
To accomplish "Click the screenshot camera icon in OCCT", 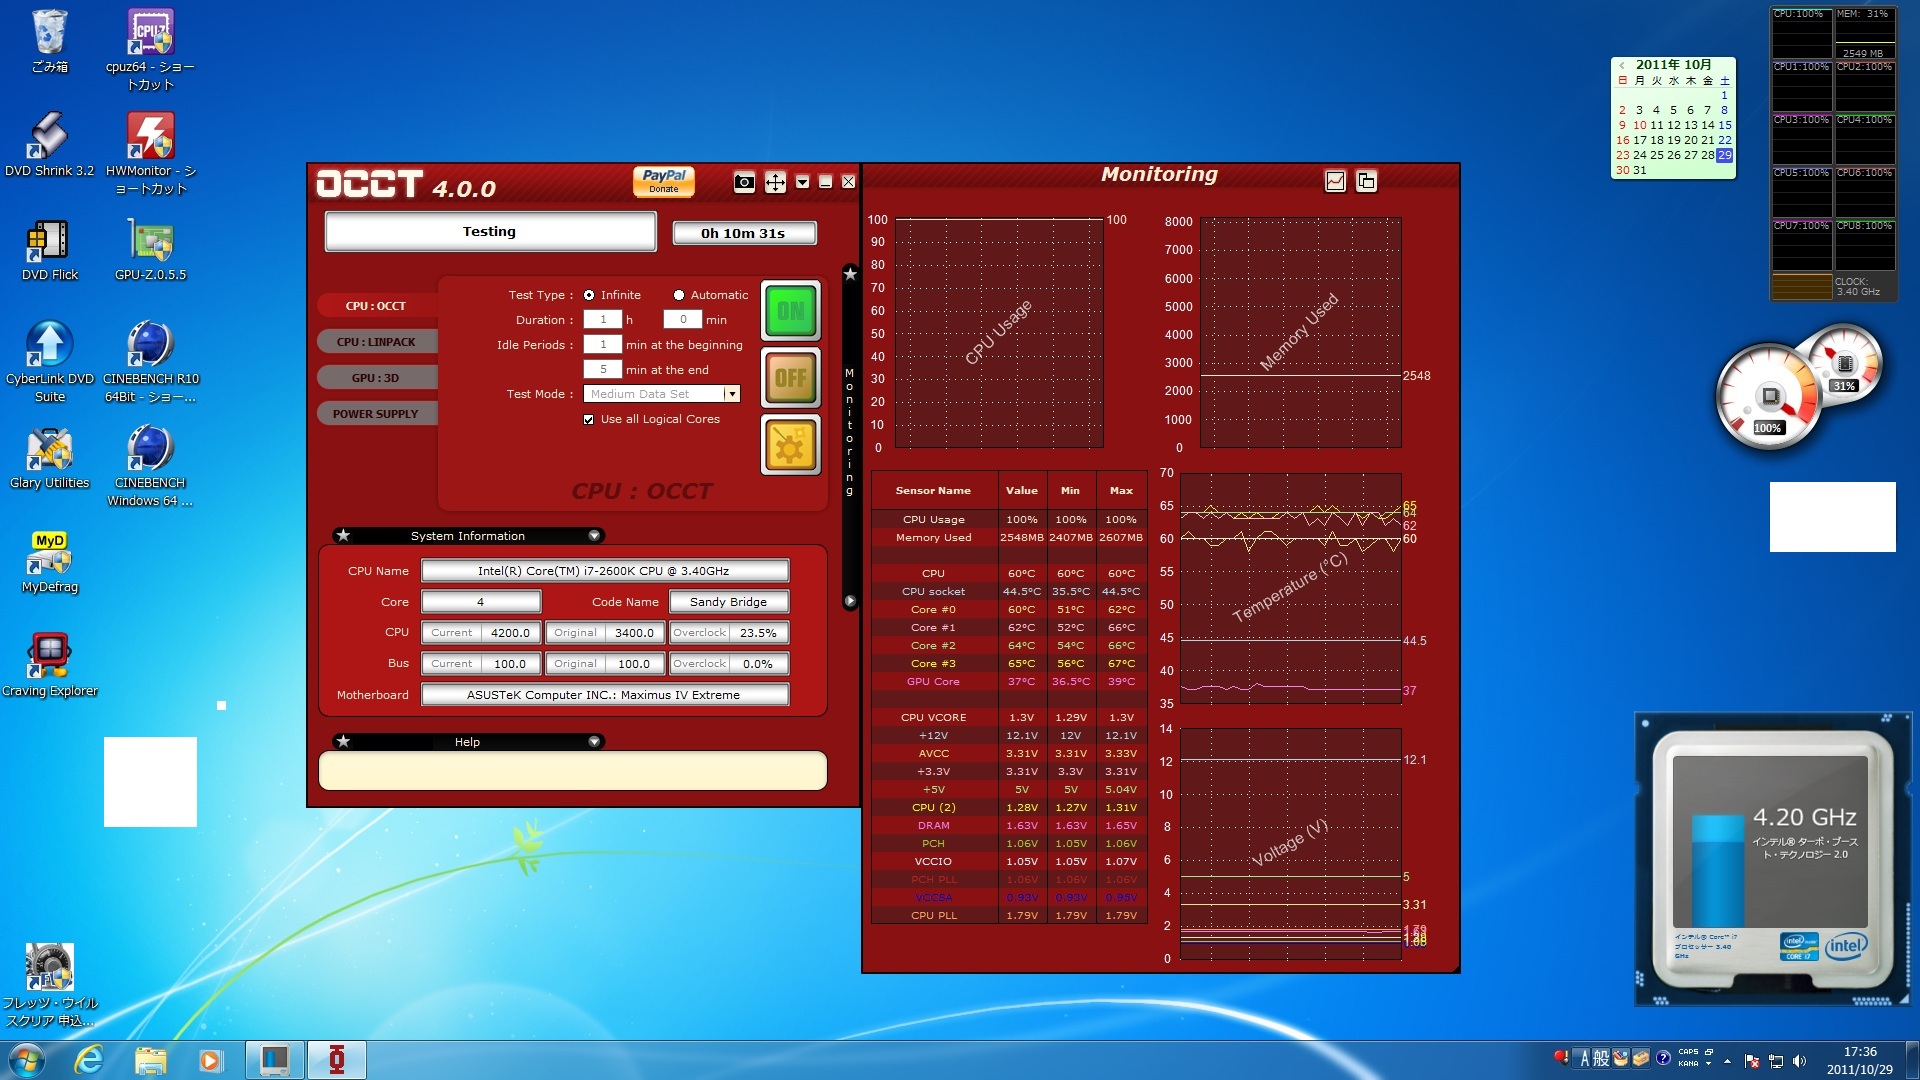I will [x=743, y=182].
